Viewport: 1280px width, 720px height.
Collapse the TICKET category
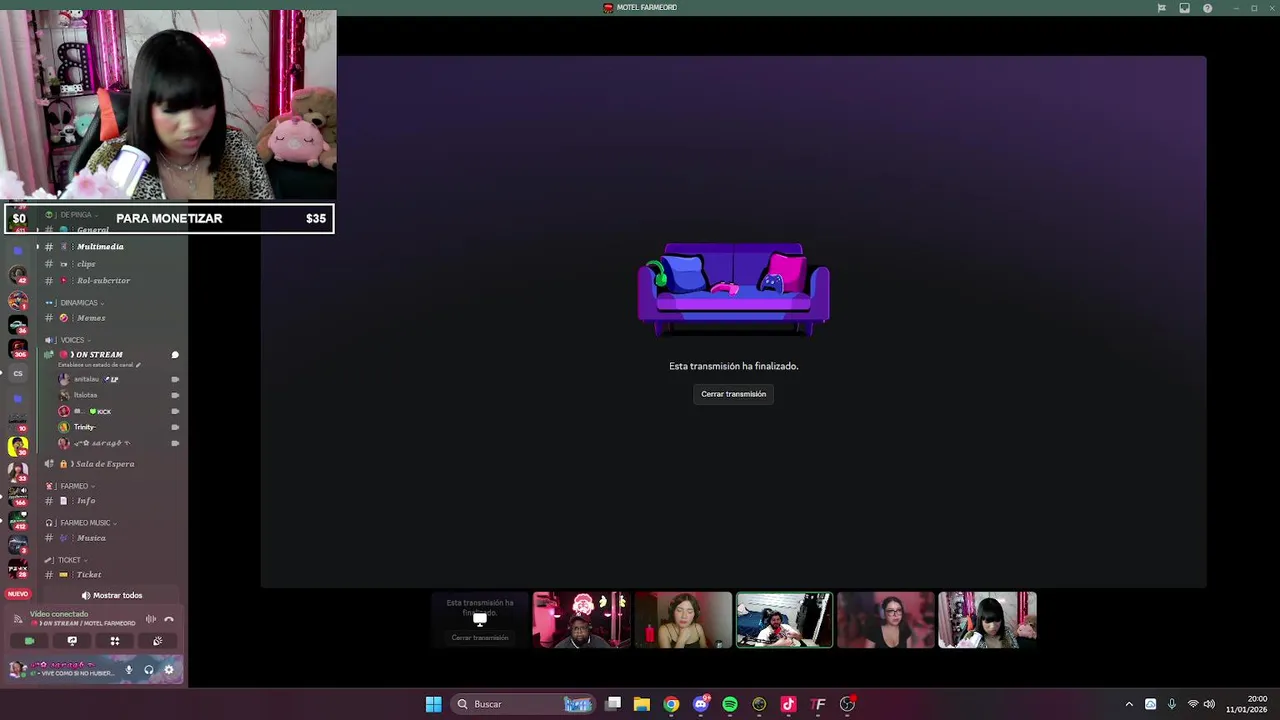point(69,560)
